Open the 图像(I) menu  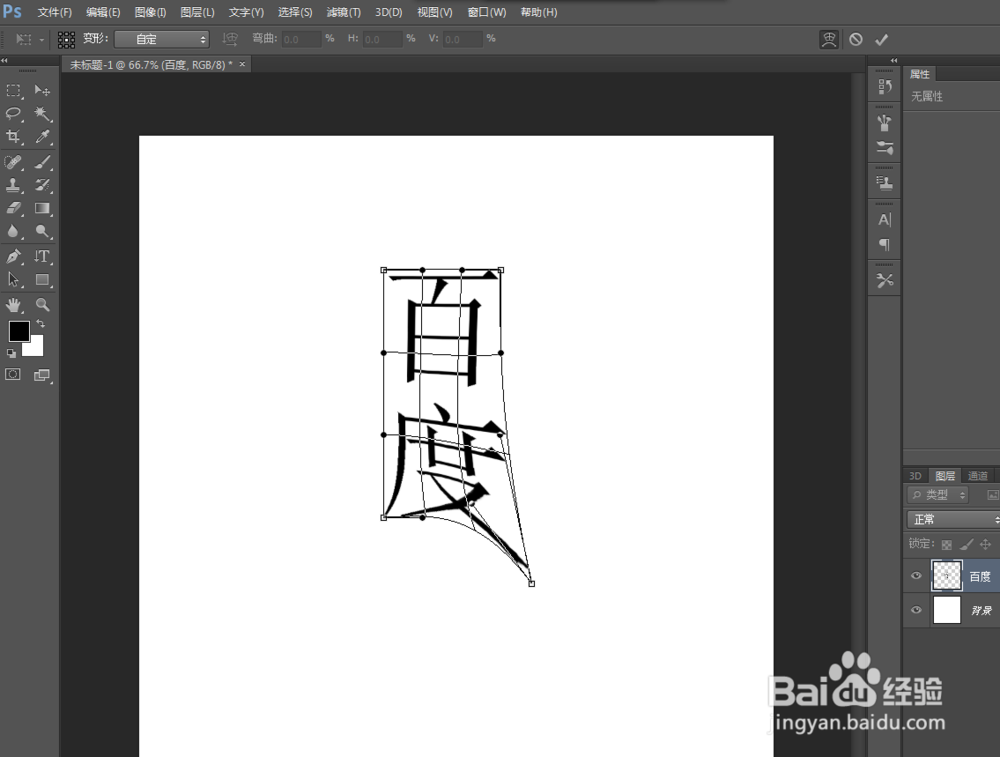click(150, 12)
